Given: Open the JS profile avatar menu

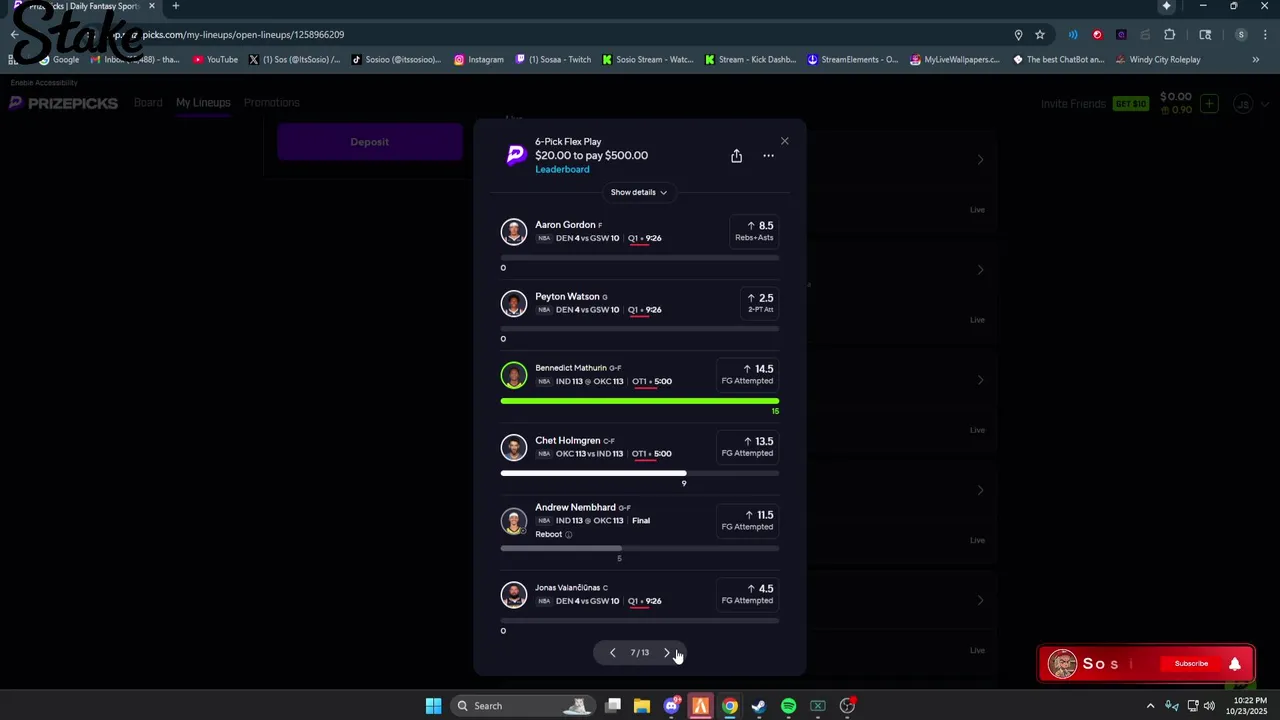Looking at the screenshot, I should coord(1243,104).
